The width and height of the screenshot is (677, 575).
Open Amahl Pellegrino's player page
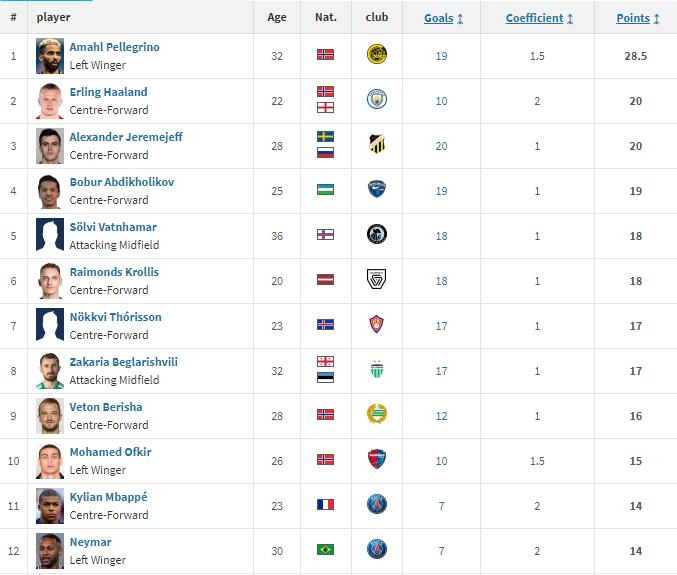(114, 47)
